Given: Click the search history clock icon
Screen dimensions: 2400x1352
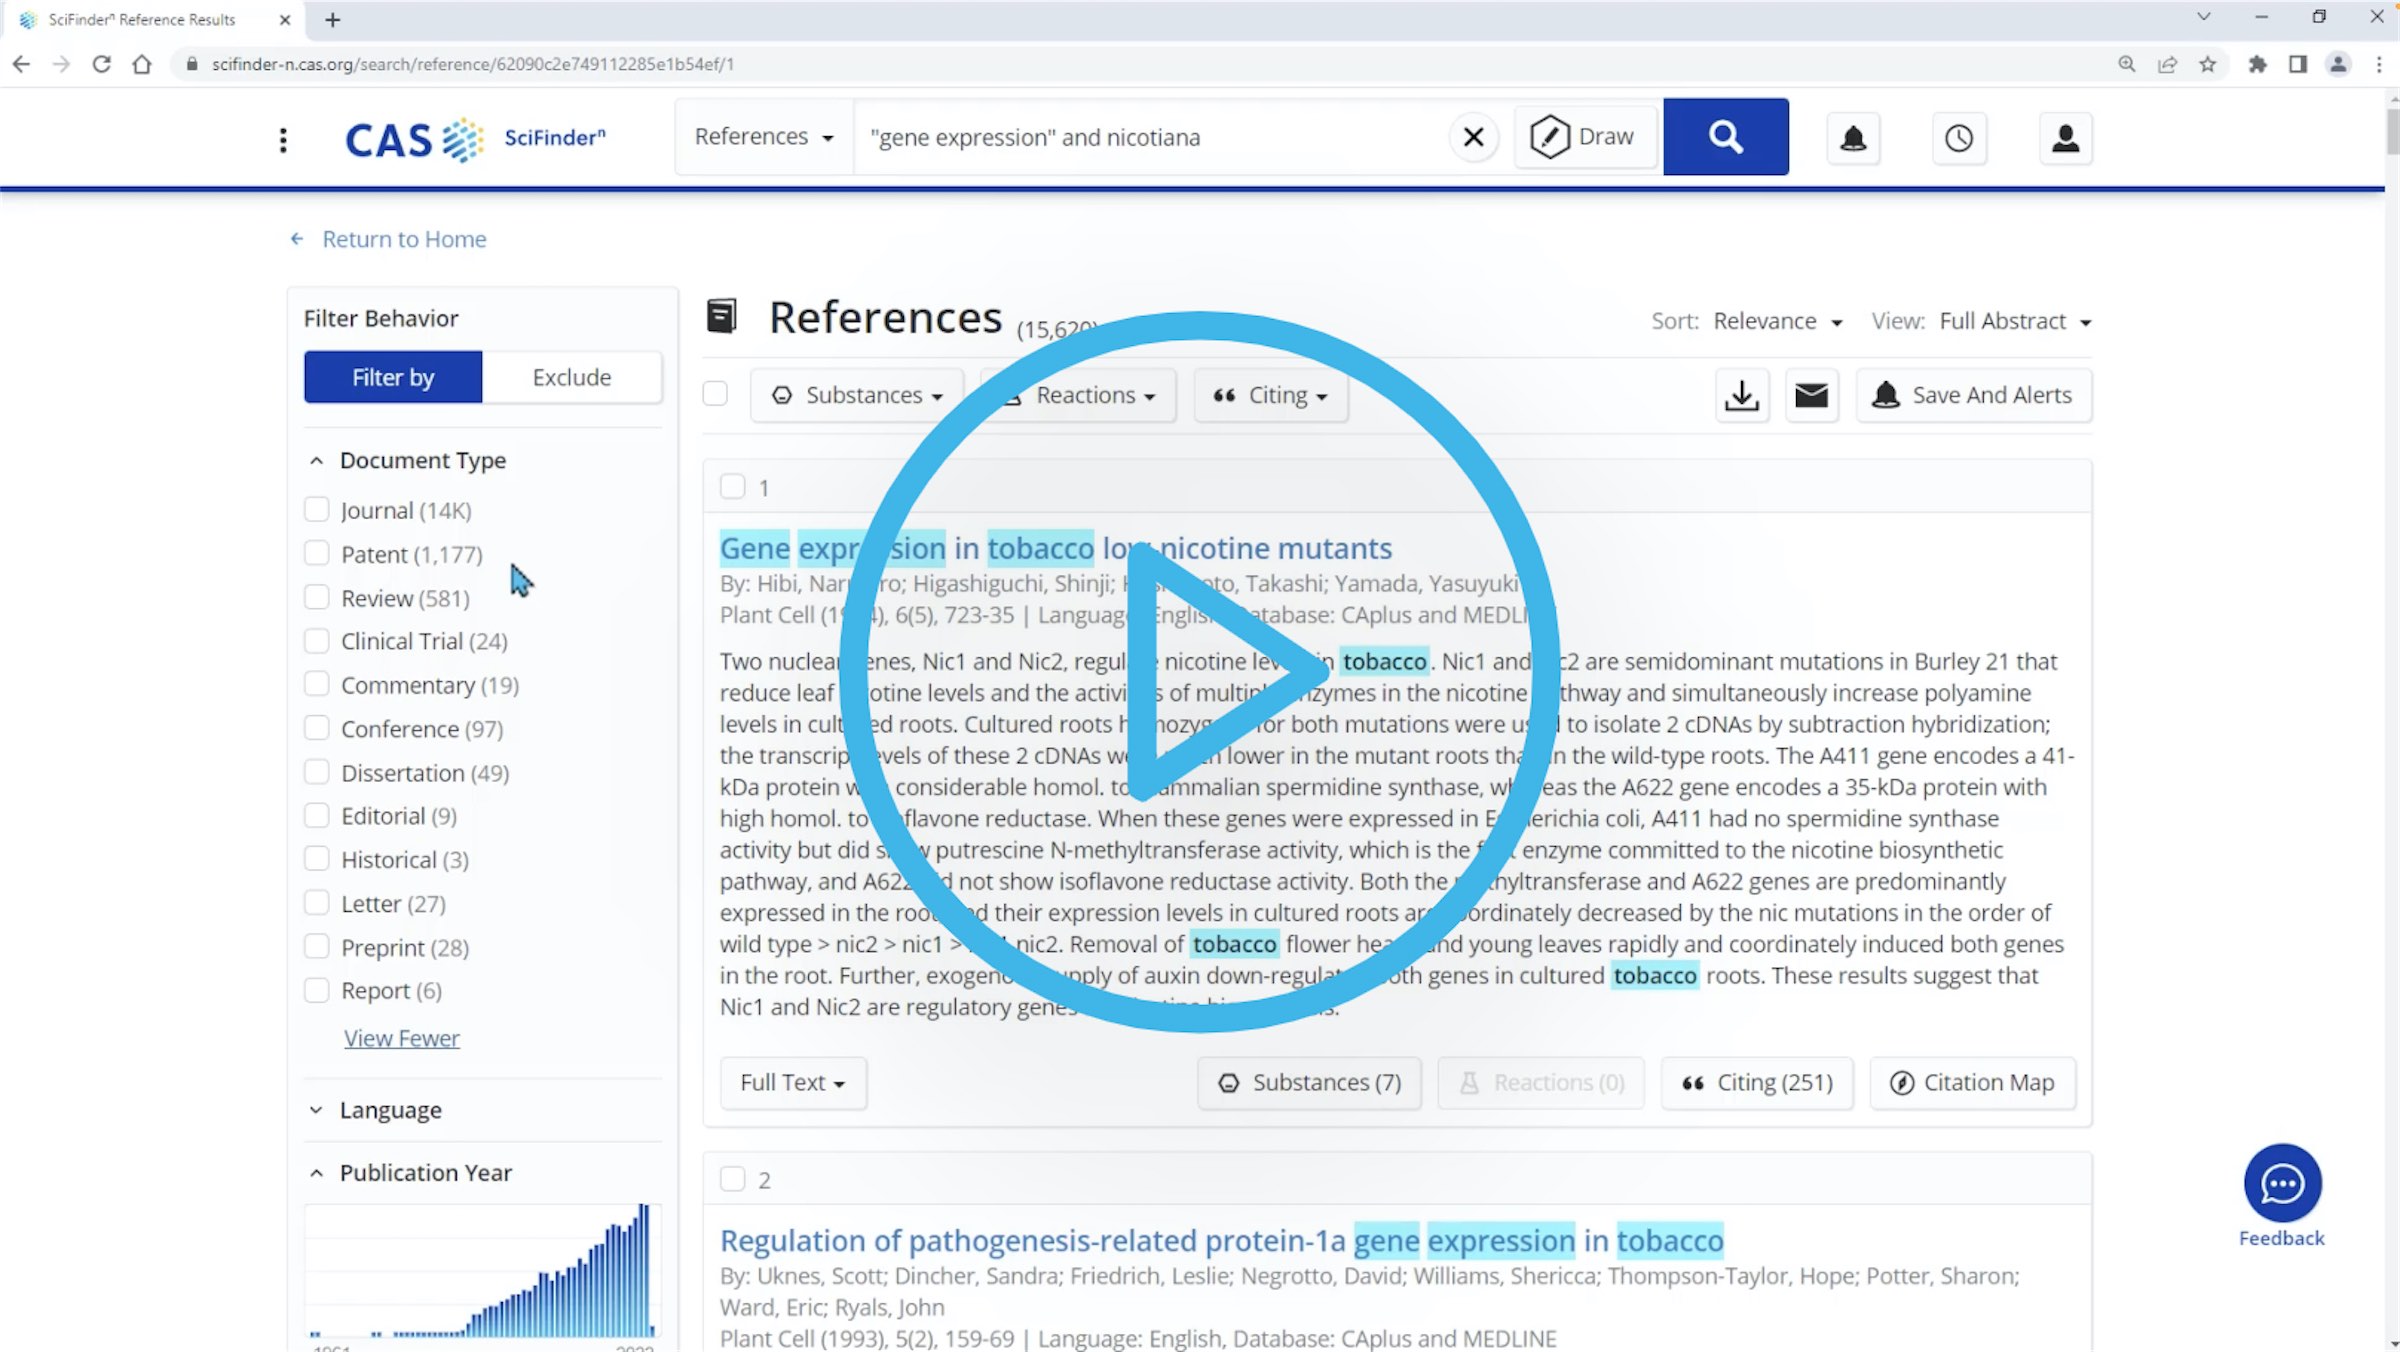Looking at the screenshot, I should click(1958, 137).
